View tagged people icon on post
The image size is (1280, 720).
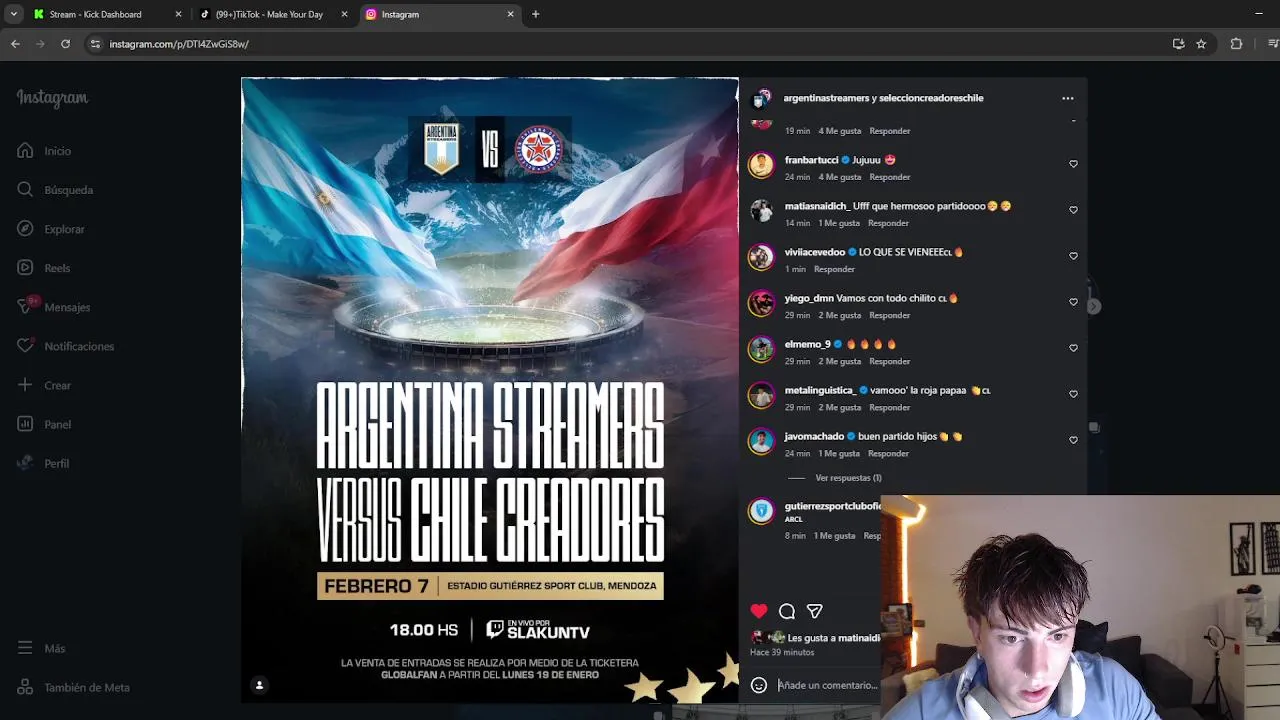259,685
